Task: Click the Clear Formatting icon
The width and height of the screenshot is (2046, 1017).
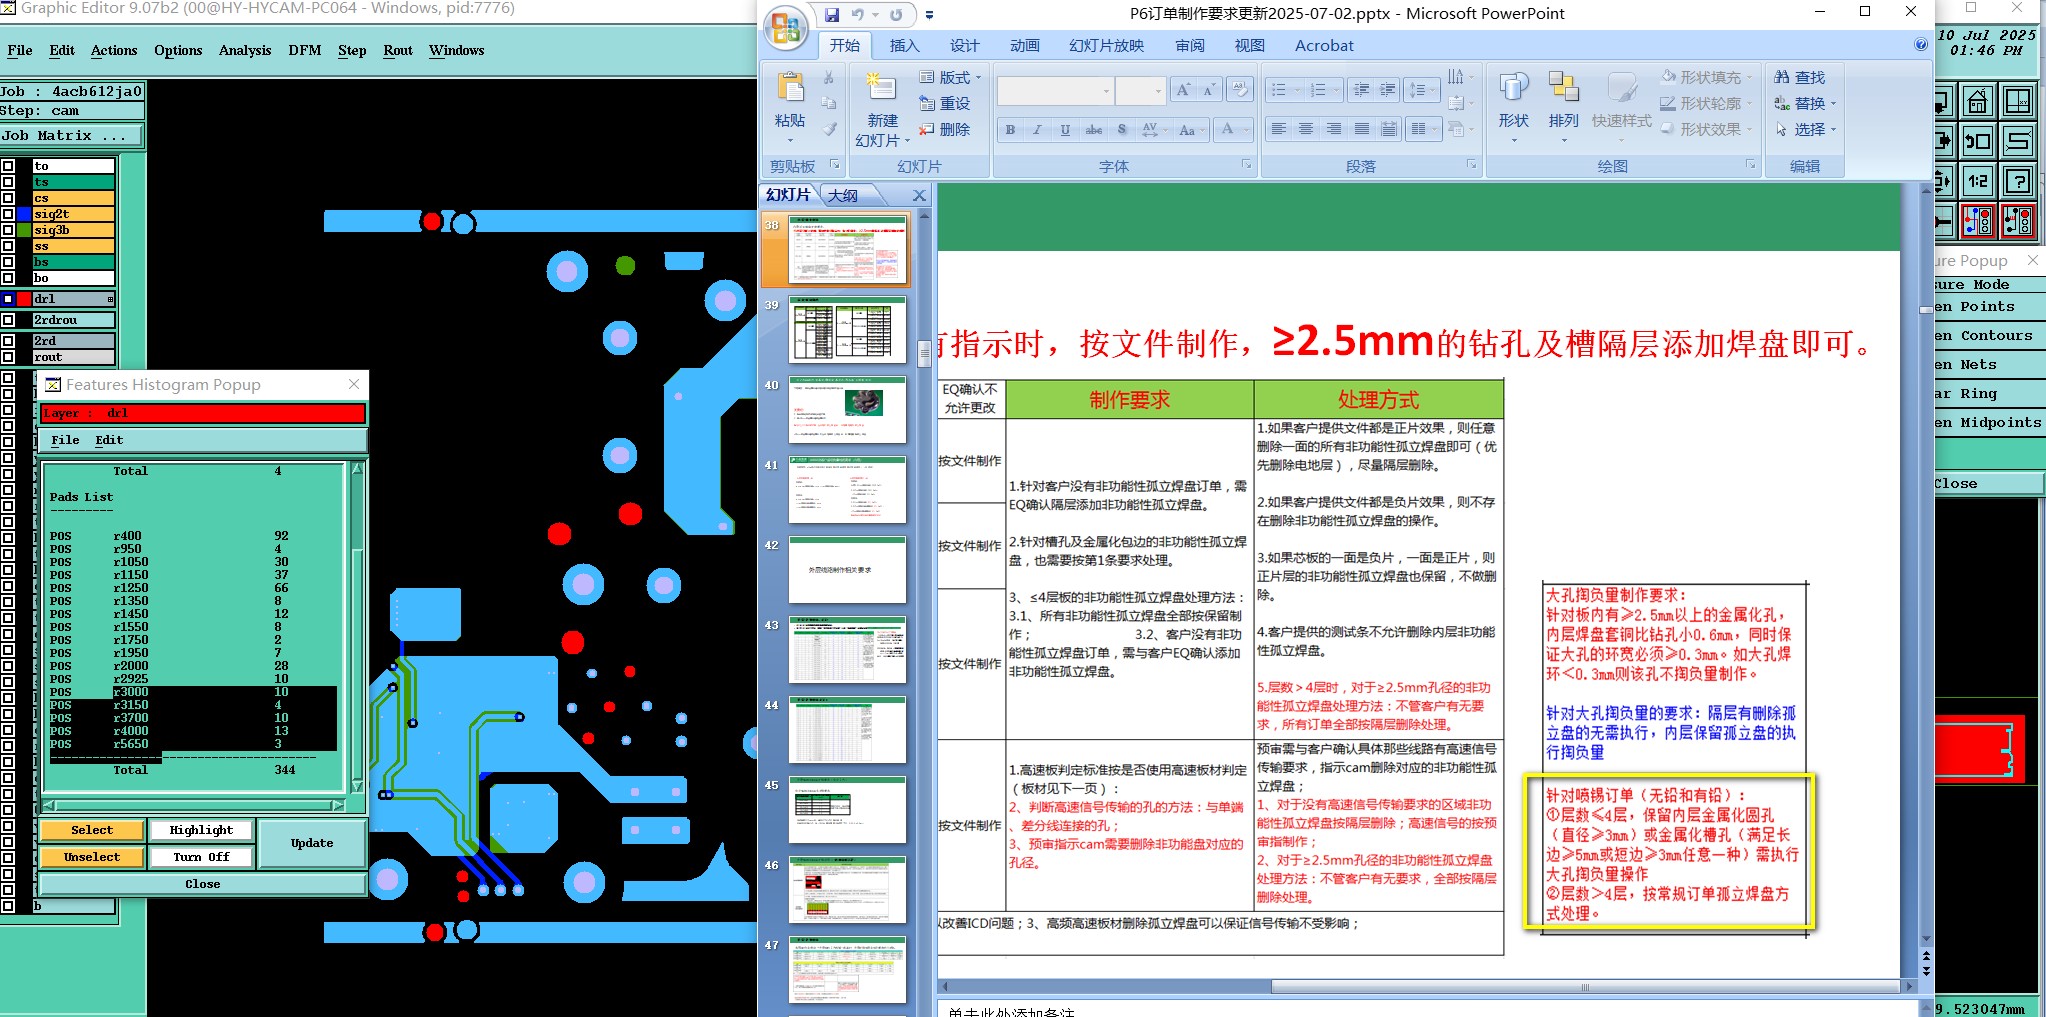Action: (x=1240, y=90)
